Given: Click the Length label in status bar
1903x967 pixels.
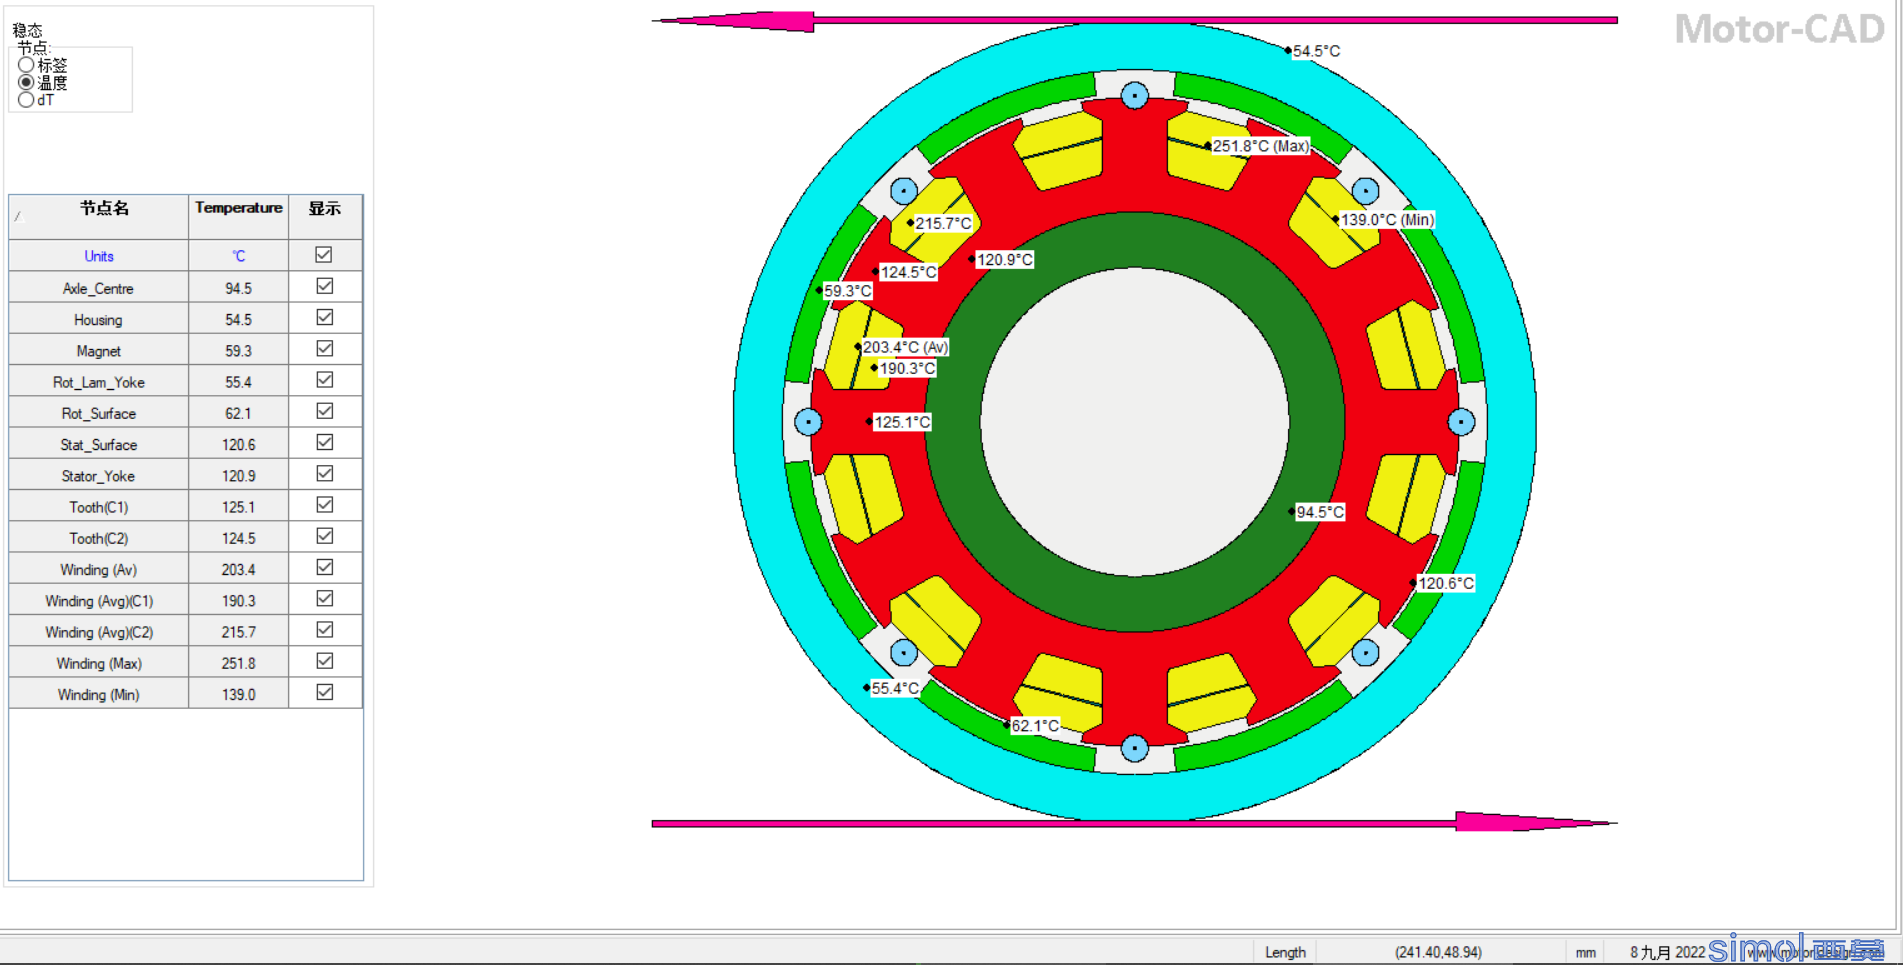Looking at the screenshot, I should 1285,953.
